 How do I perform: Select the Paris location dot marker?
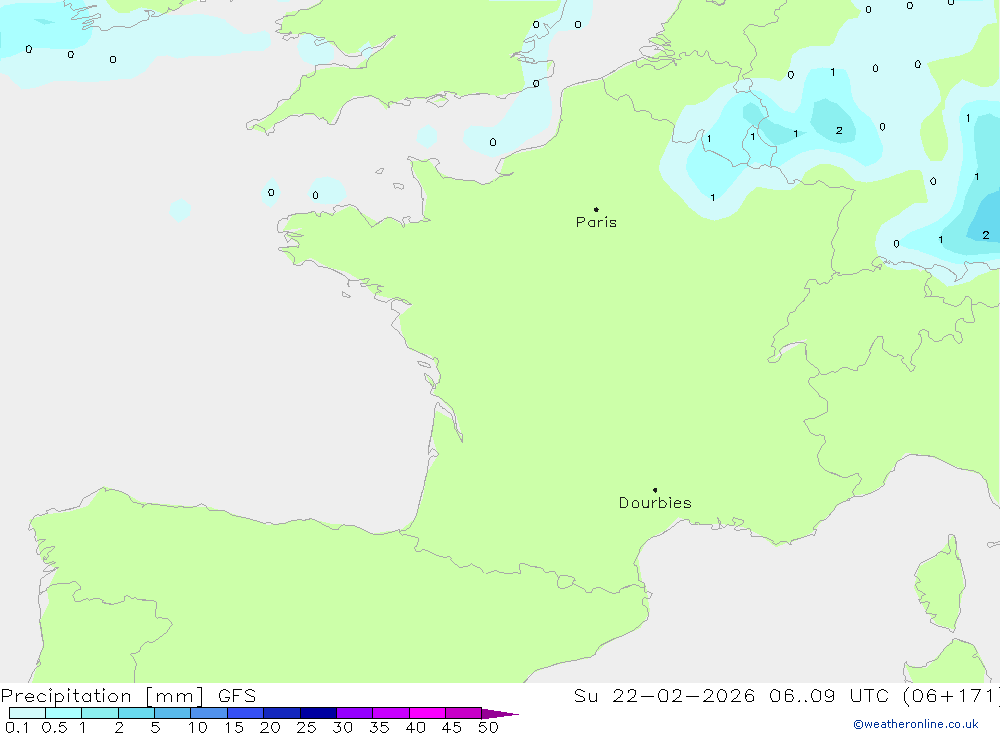tap(596, 209)
